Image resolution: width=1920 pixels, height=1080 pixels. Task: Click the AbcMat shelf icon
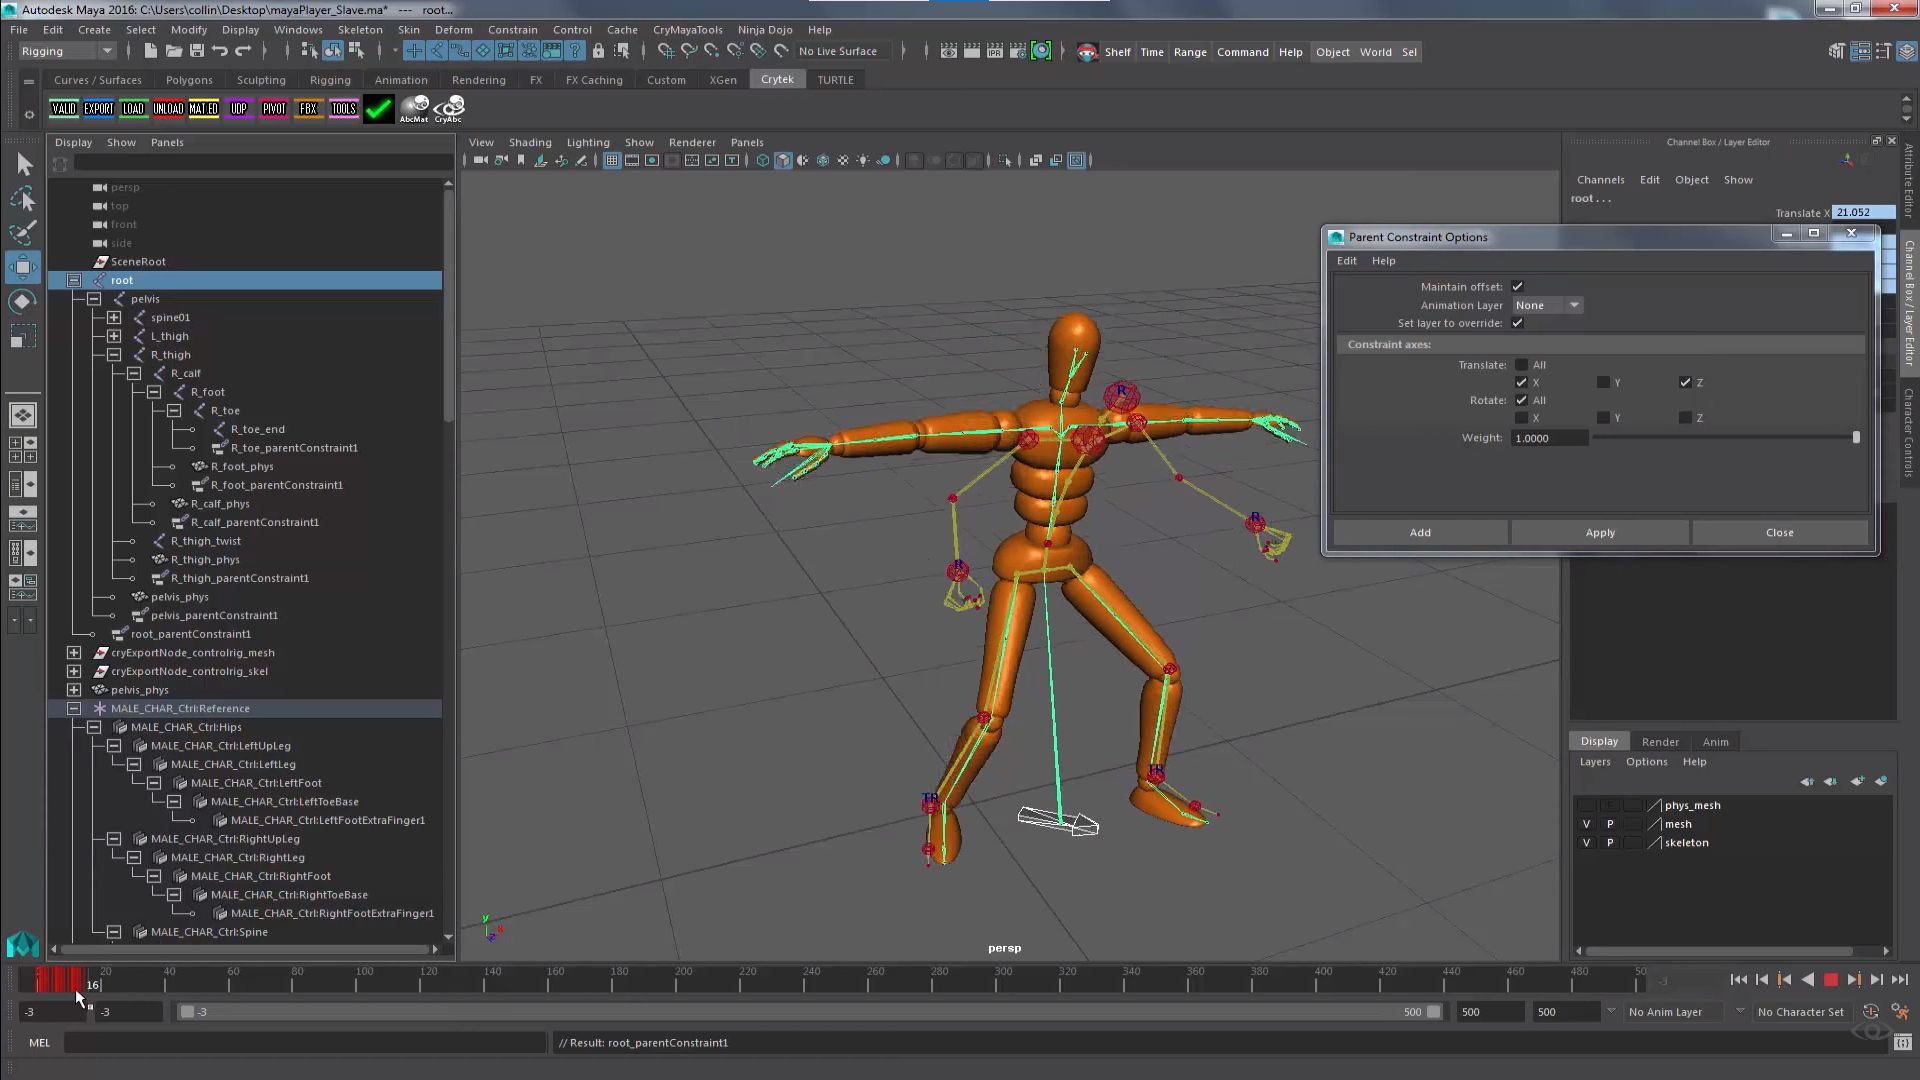[x=414, y=109]
